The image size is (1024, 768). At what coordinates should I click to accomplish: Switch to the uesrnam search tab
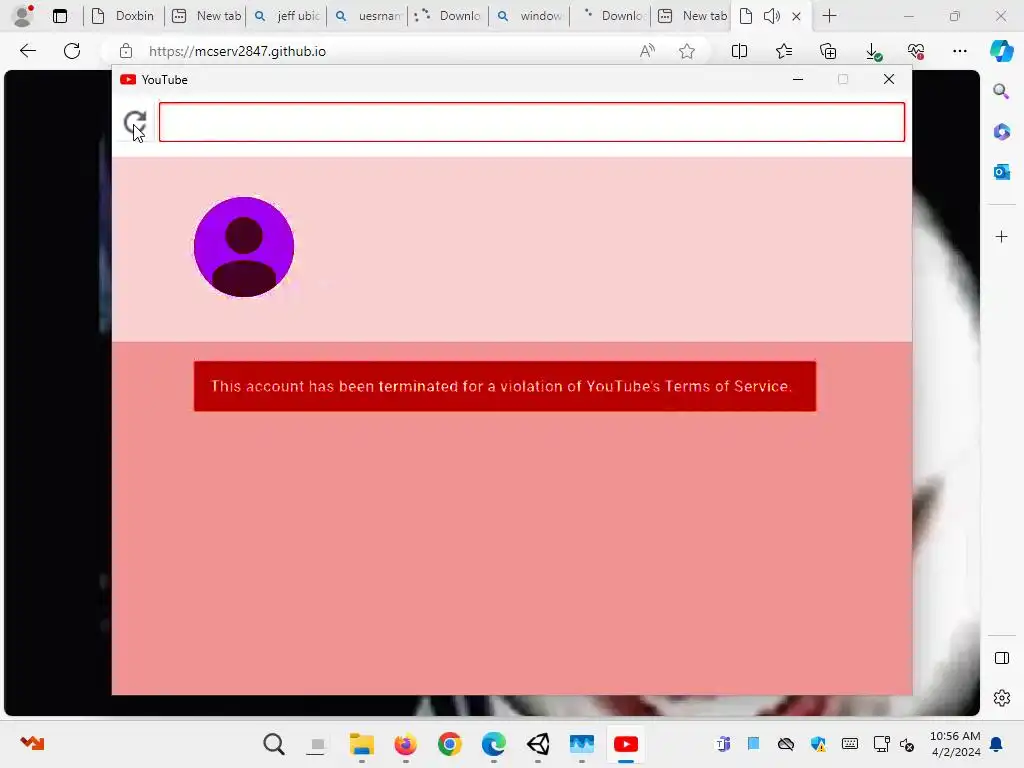(368, 16)
